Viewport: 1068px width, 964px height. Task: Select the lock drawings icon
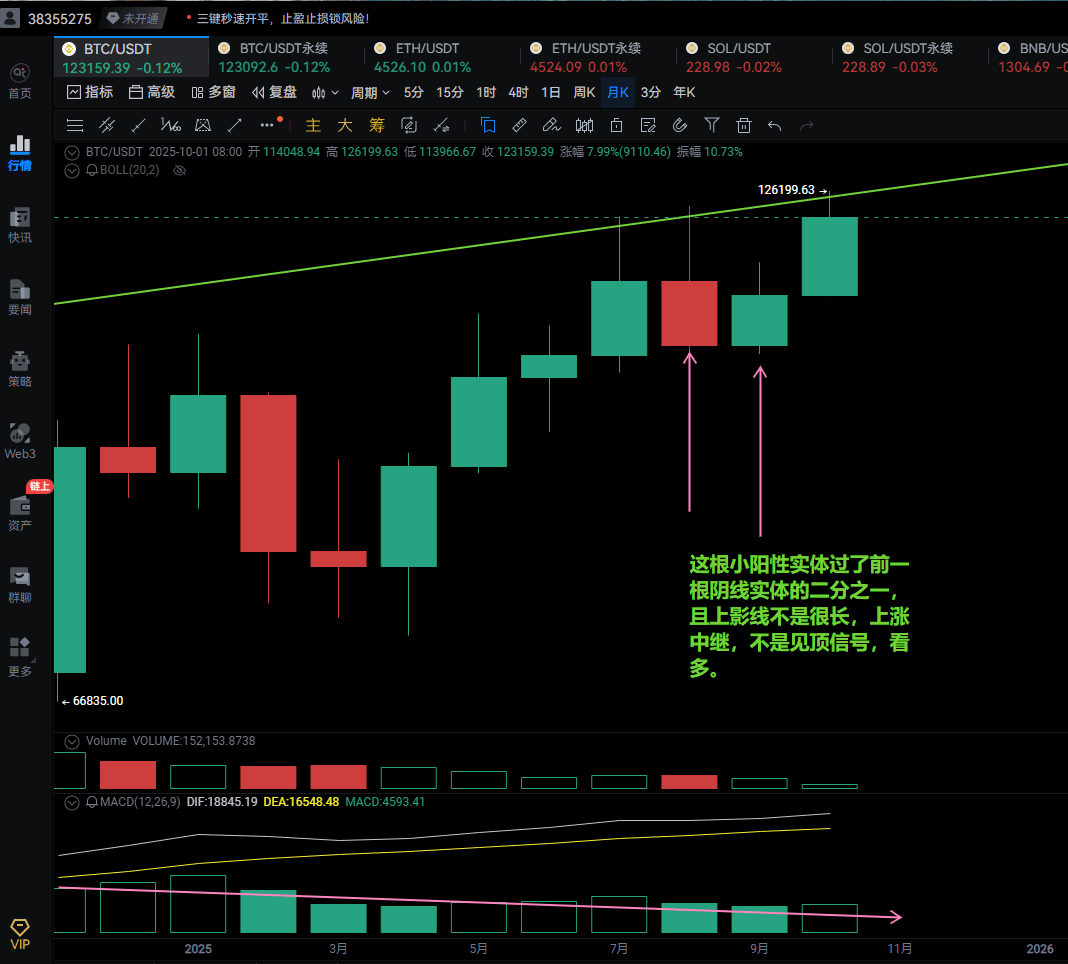tap(616, 125)
